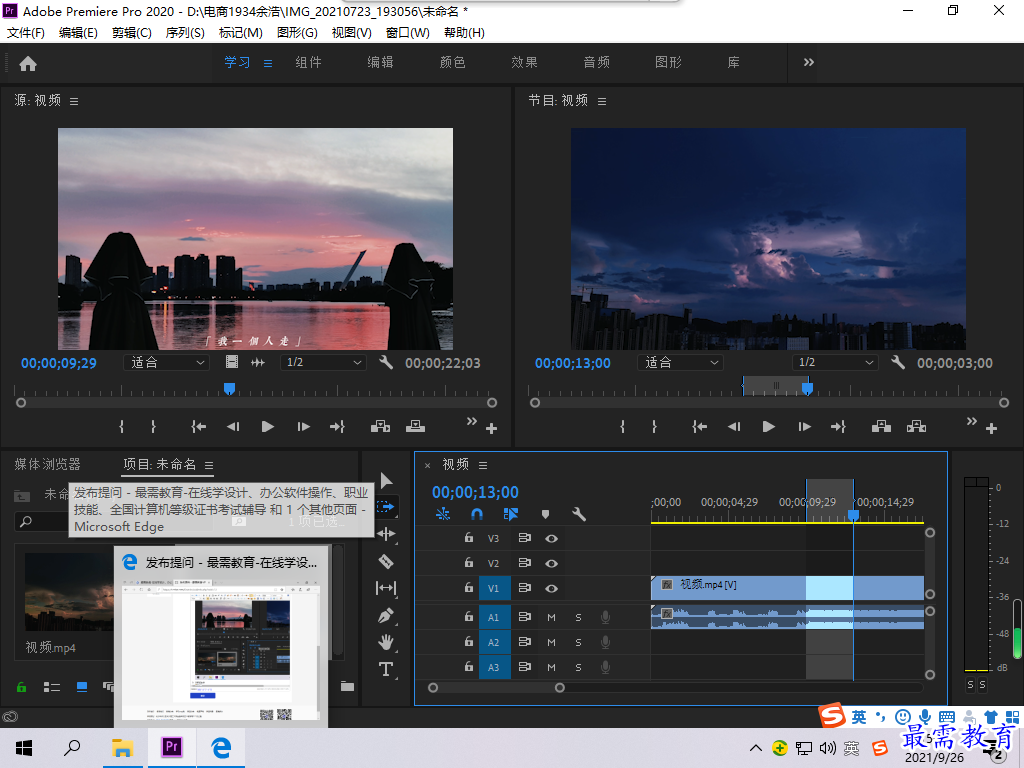Screen dimensions: 1024x768
Task: Open Source monitor button editor plus
Action: tap(492, 429)
